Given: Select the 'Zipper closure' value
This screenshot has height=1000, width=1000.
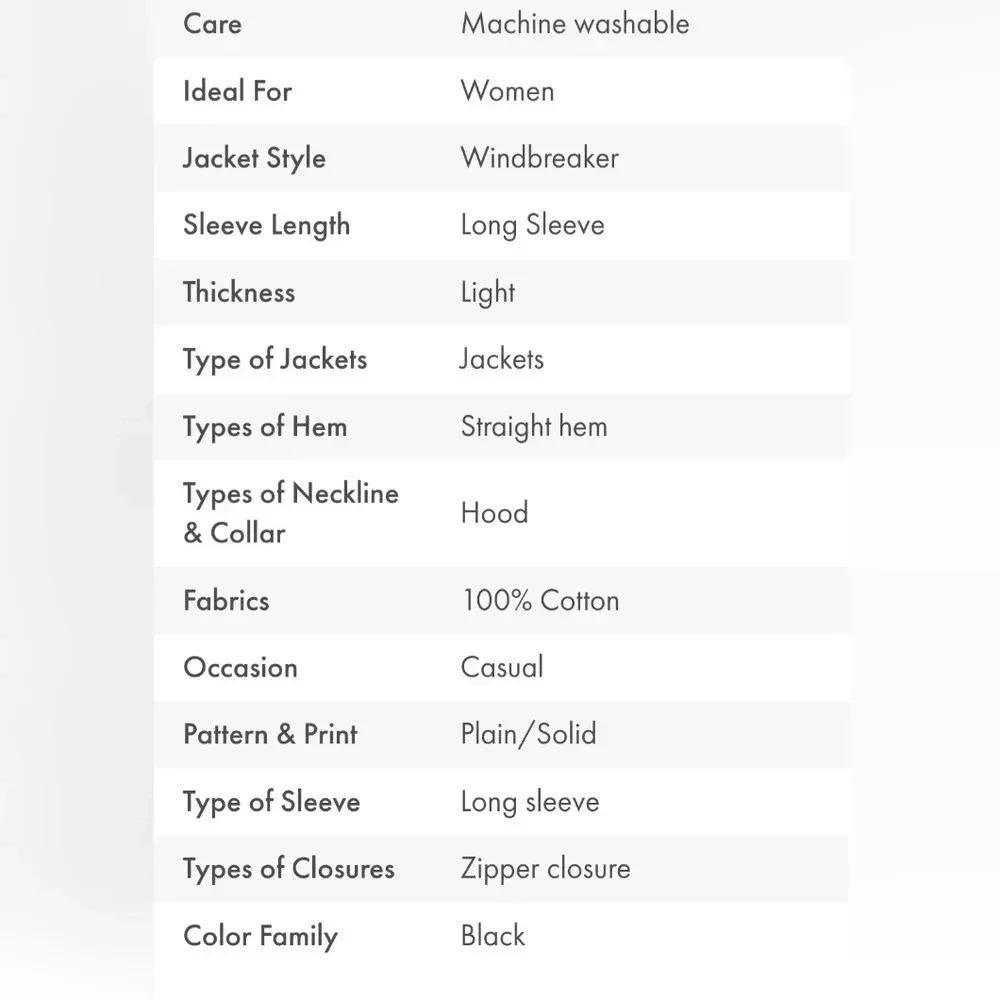Looking at the screenshot, I should (545, 870).
